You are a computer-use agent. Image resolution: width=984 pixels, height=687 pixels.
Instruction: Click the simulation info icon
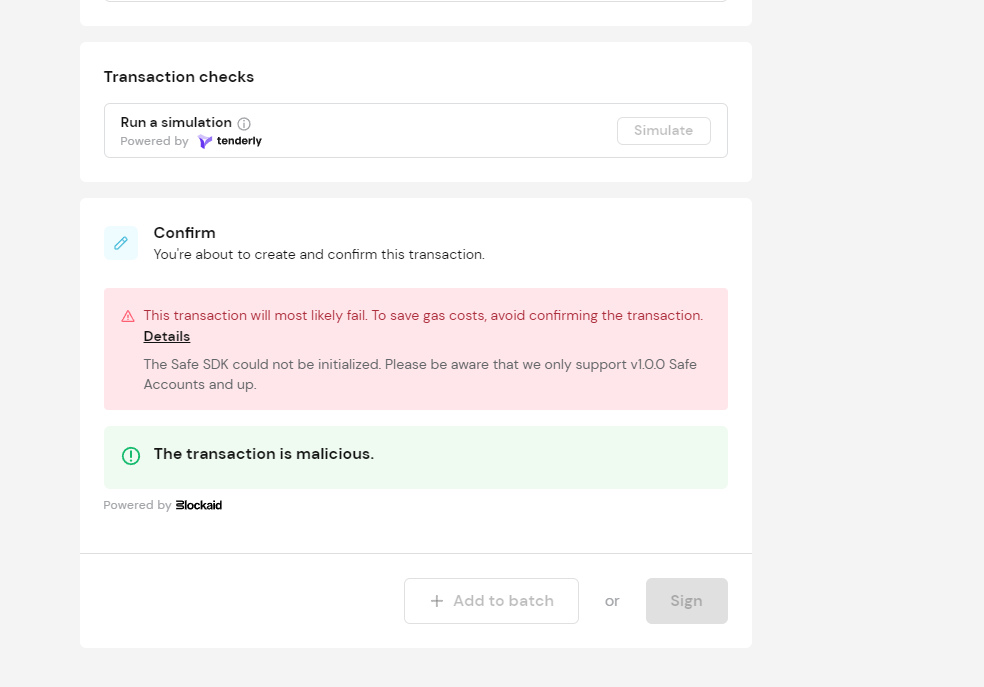(x=244, y=124)
